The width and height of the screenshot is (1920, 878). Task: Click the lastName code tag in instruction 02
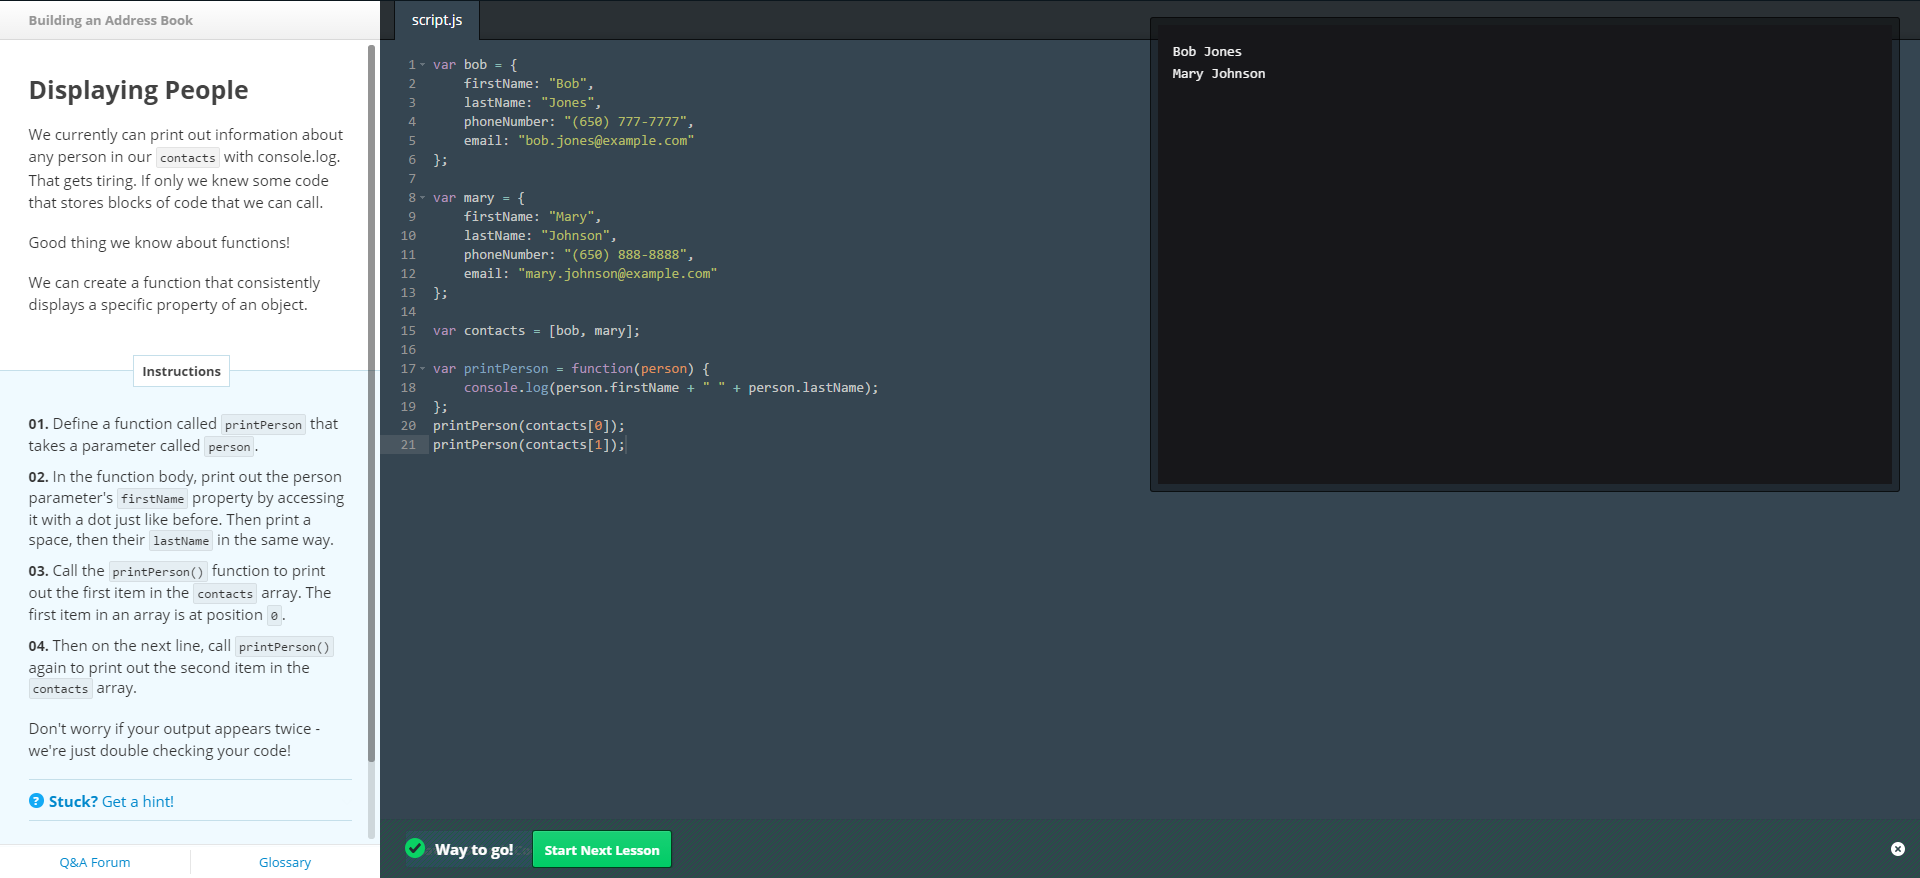pyautogui.click(x=181, y=541)
